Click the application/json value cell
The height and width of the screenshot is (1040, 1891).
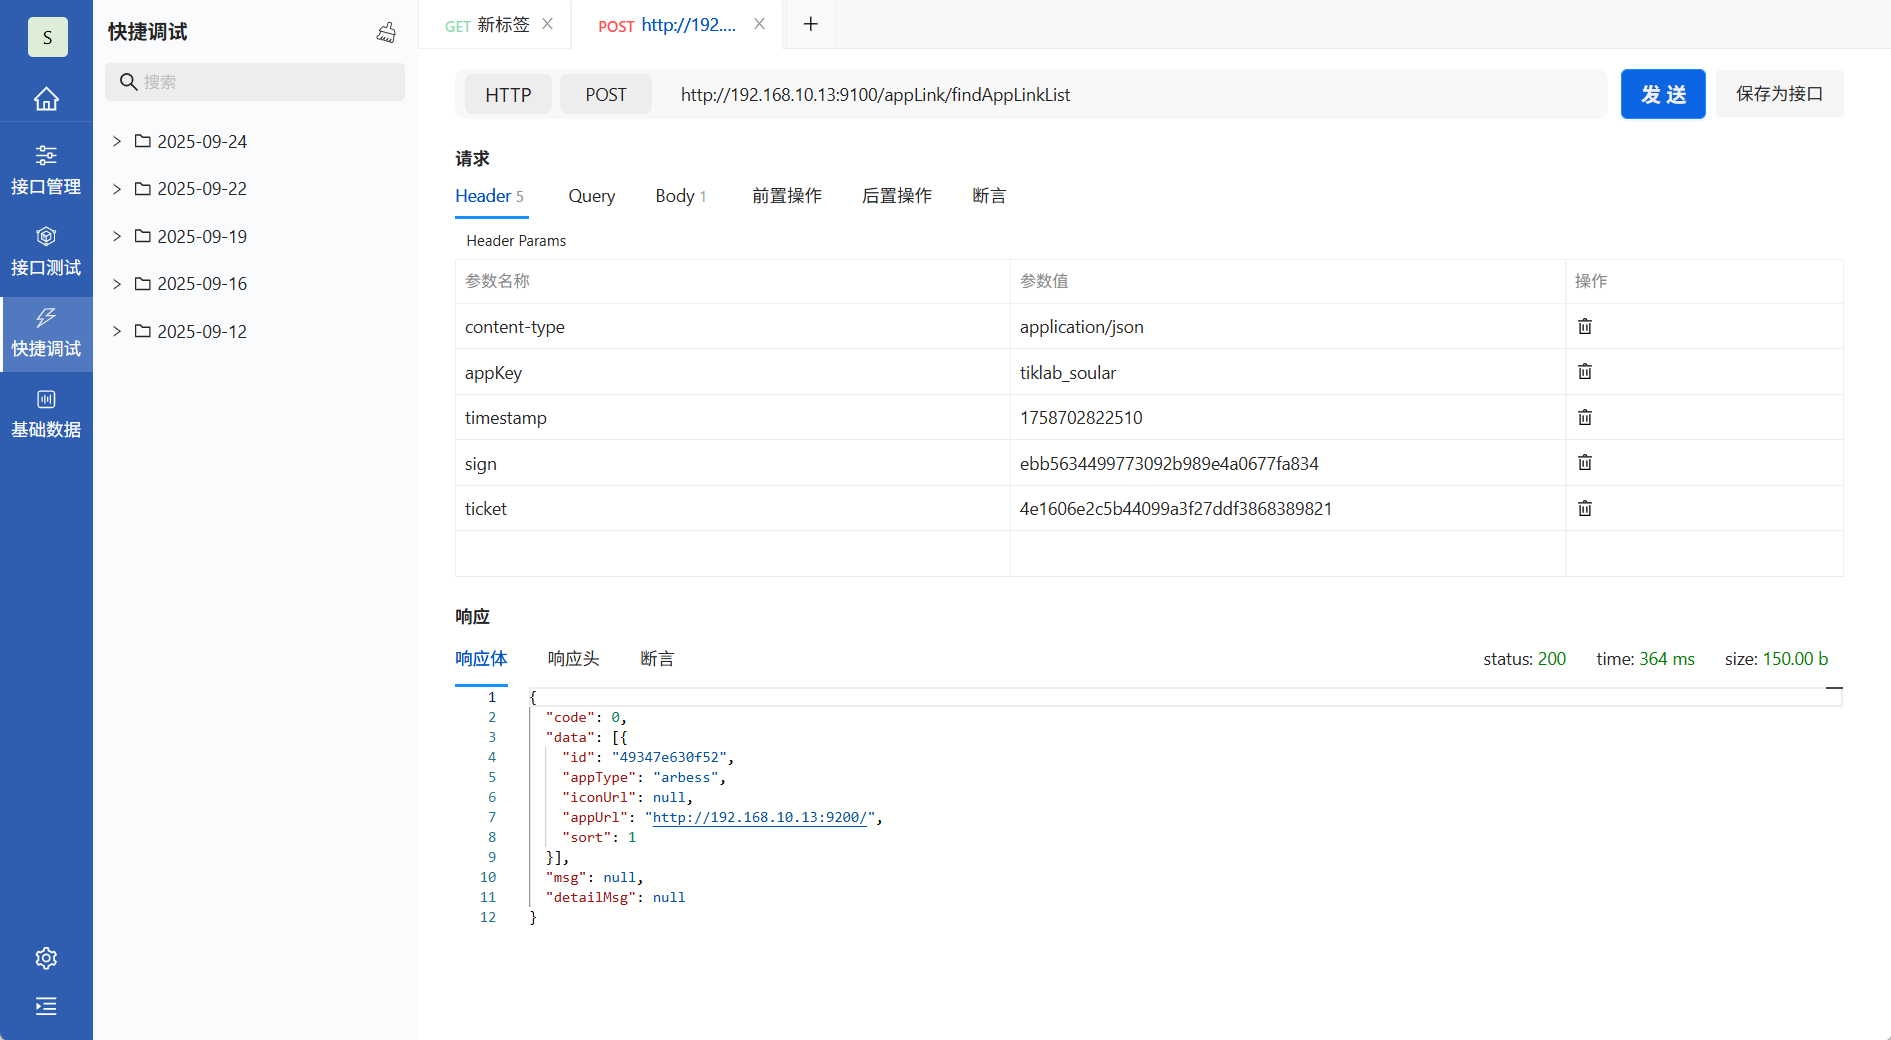1288,327
